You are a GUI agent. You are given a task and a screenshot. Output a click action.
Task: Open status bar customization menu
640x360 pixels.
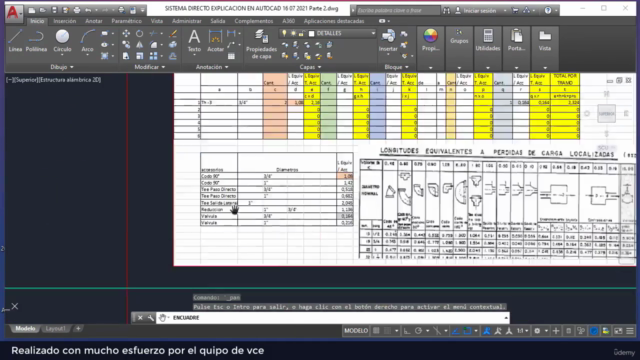point(630,331)
